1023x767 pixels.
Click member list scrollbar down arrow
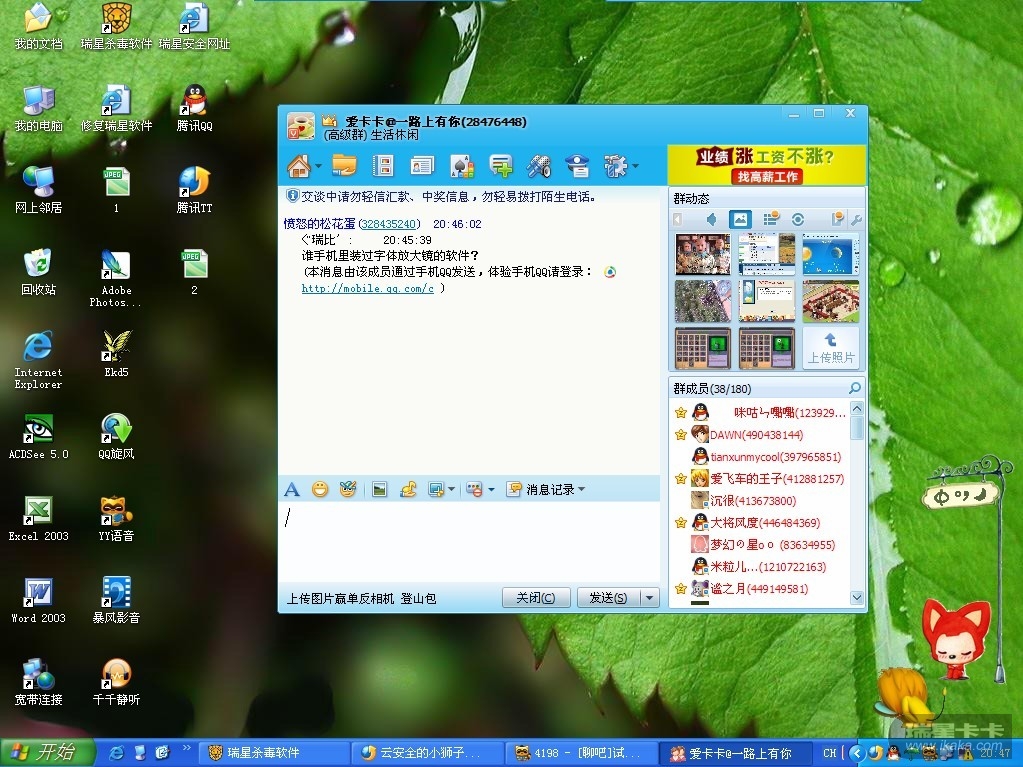(x=857, y=597)
